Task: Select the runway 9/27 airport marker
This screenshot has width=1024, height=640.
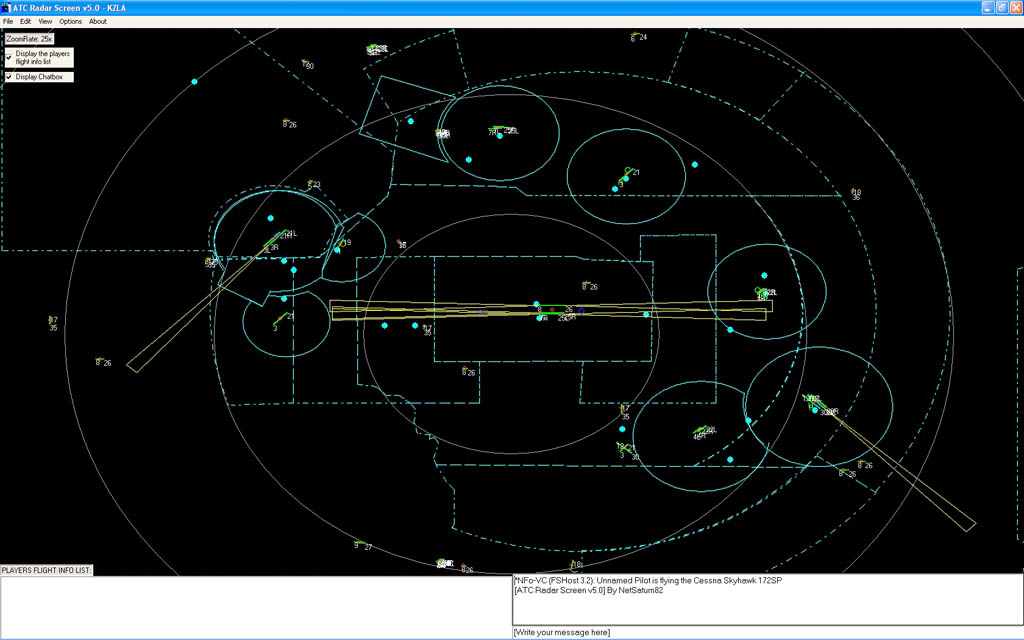Action: pos(360,545)
